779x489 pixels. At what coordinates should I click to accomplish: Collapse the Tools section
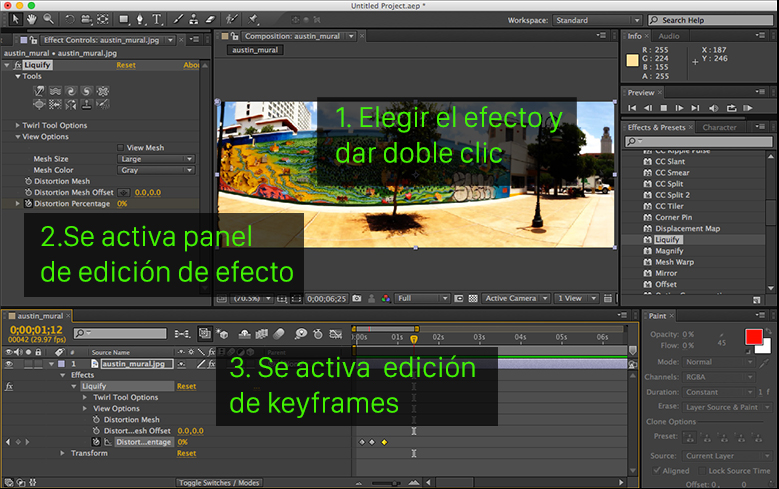point(17,76)
